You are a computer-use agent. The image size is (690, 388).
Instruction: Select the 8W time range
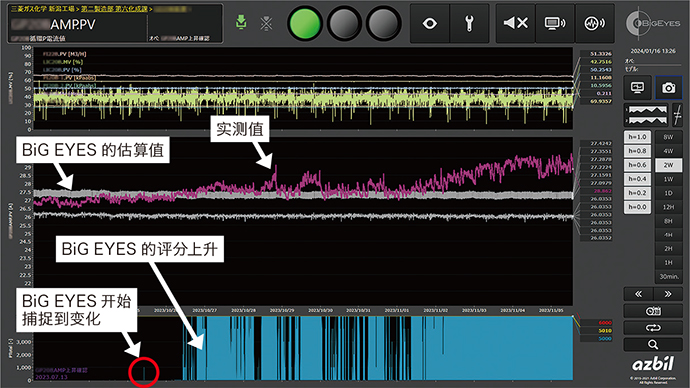[668, 137]
